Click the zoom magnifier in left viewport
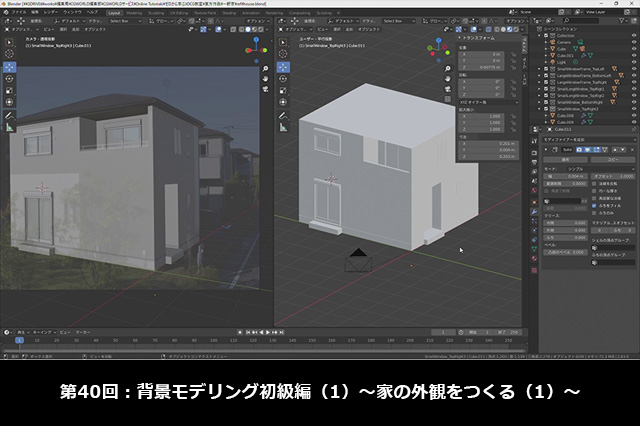This screenshot has height=426, width=640. tap(265, 69)
